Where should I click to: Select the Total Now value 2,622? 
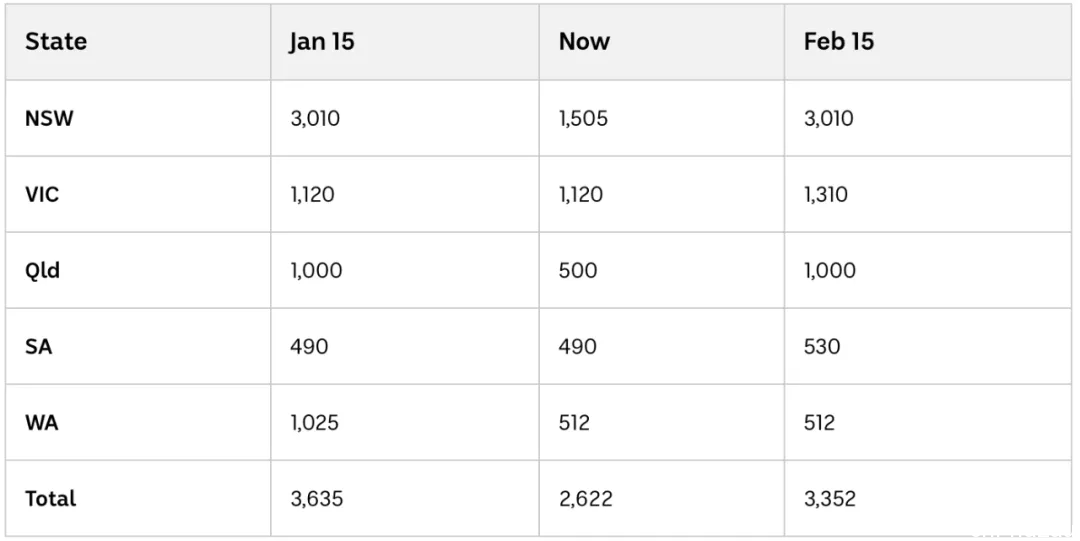click(x=585, y=498)
